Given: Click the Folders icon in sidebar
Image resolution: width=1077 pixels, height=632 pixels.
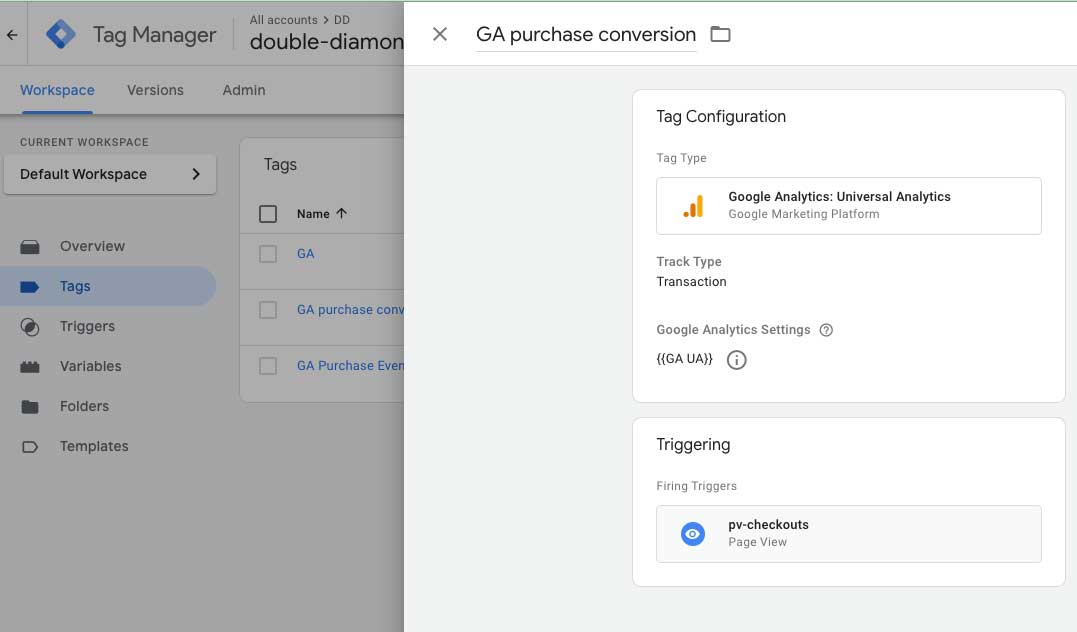Looking at the screenshot, I should tap(30, 407).
